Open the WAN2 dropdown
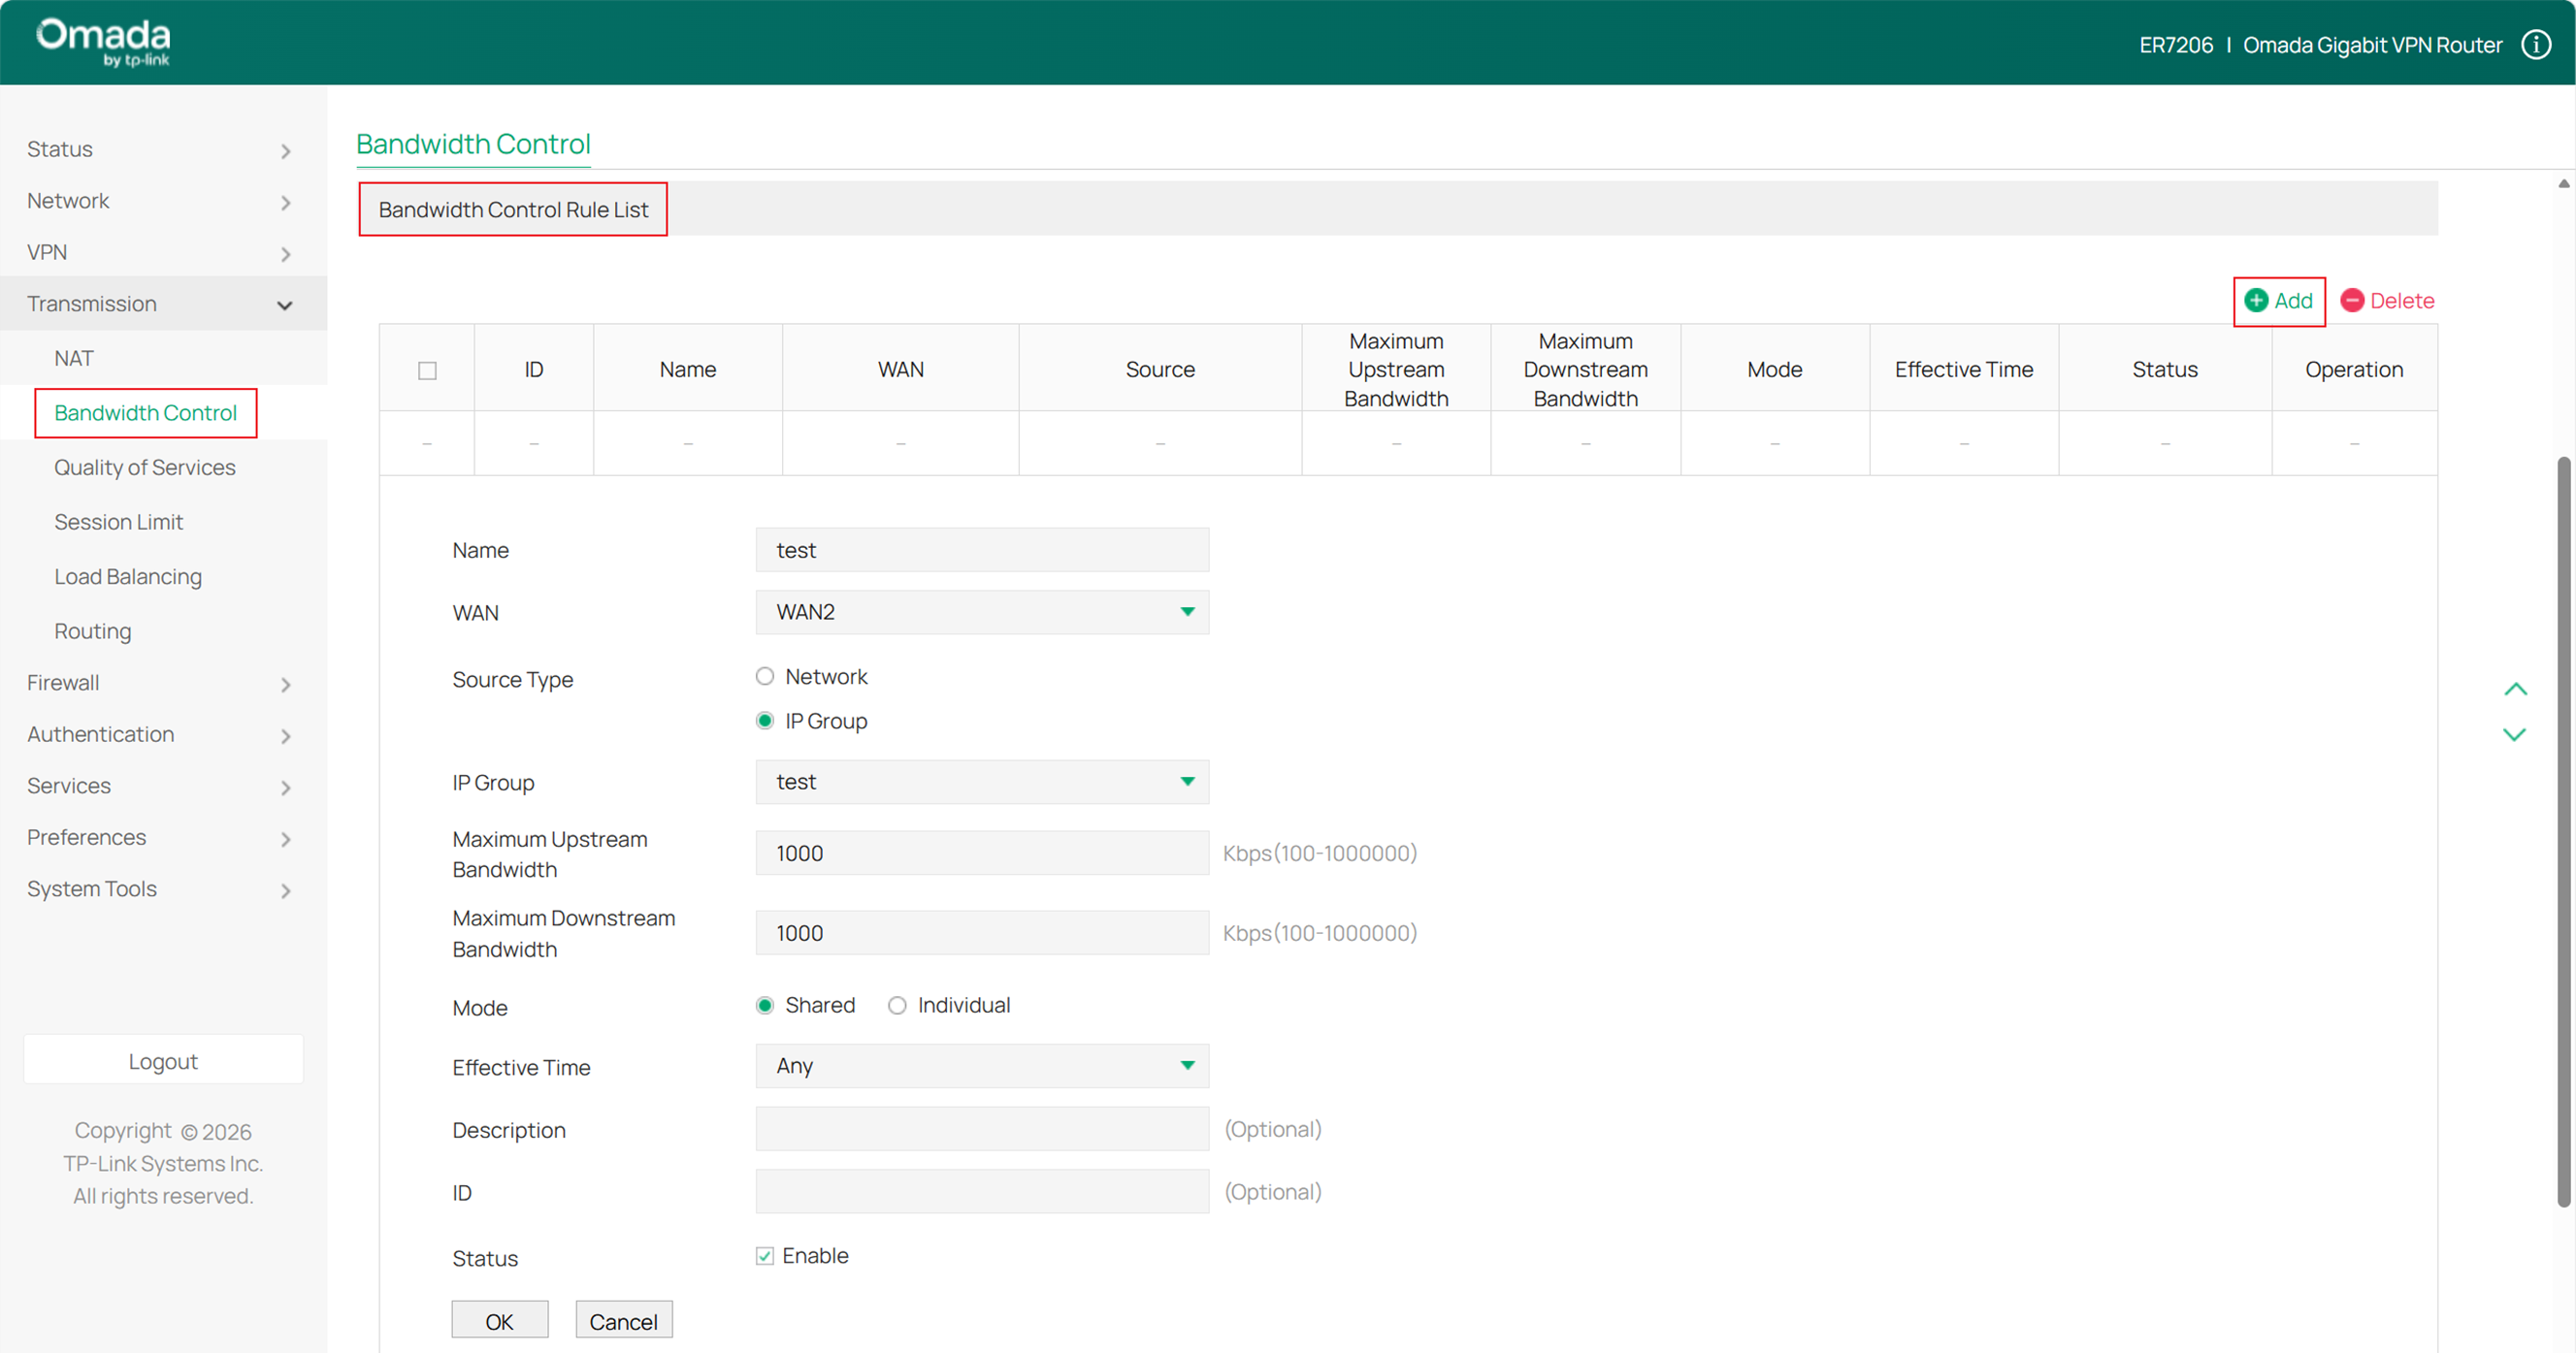The height and width of the screenshot is (1353, 2576). click(x=981, y=612)
